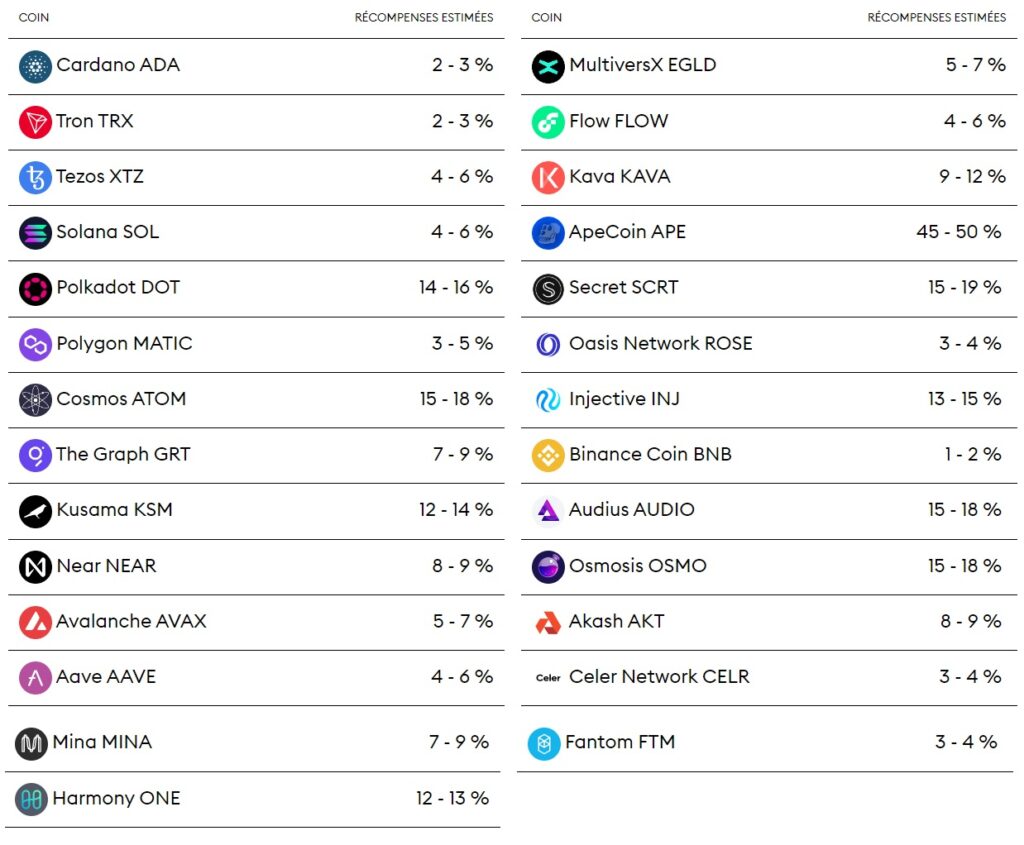The width and height of the screenshot is (1024, 845).
Task: Click the Tron TRX red icon
Action: (x=35, y=122)
